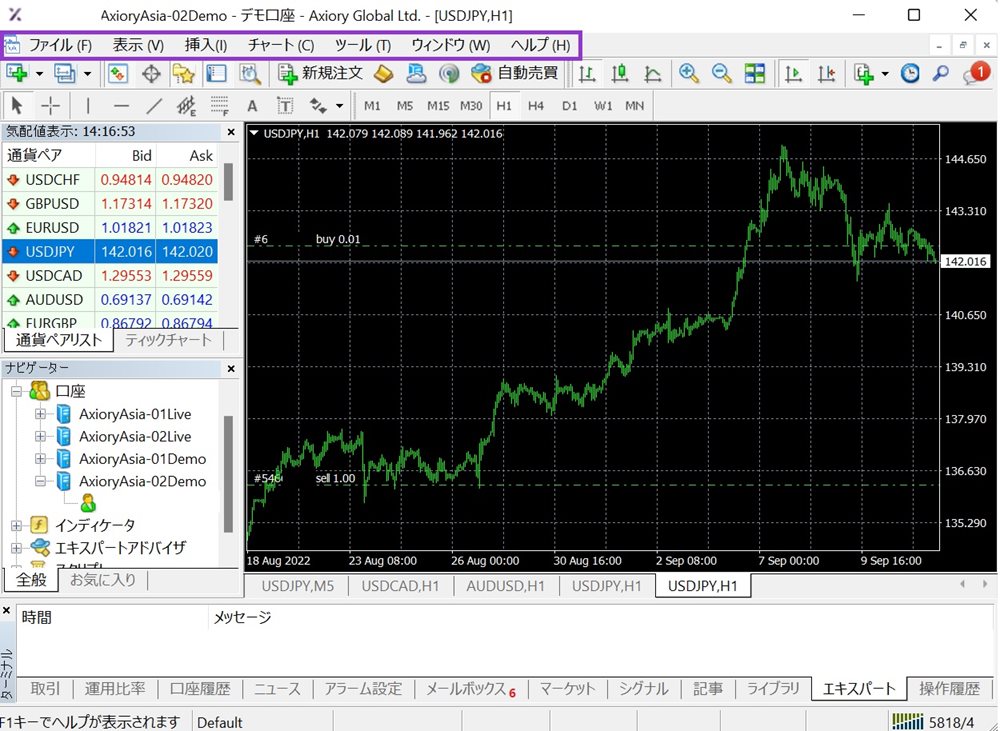Set timeframe to H4
1000x731 pixels.
[536, 106]
